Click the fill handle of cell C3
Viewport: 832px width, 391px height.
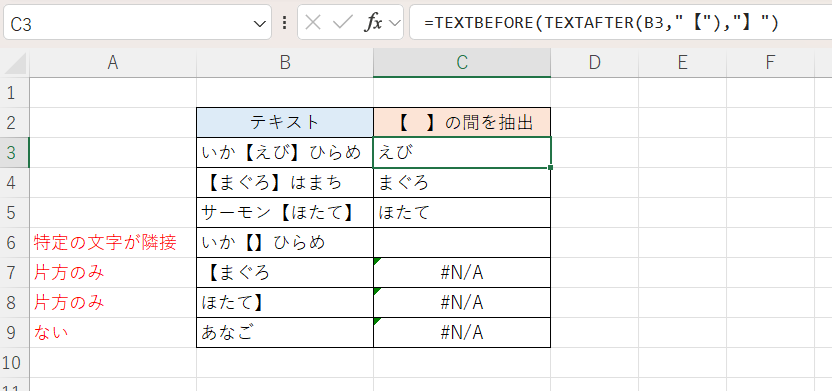(x=551, y=168)
